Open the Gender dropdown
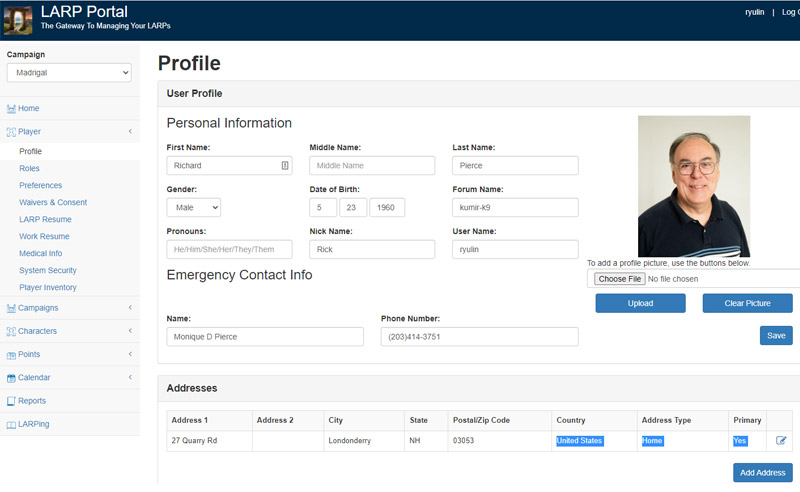 click(x=193, y=207)
